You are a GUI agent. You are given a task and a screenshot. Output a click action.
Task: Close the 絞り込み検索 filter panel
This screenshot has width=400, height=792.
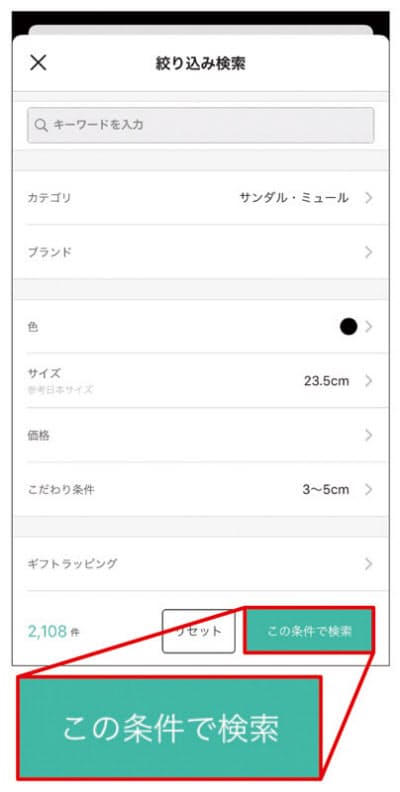pos(38,63)
